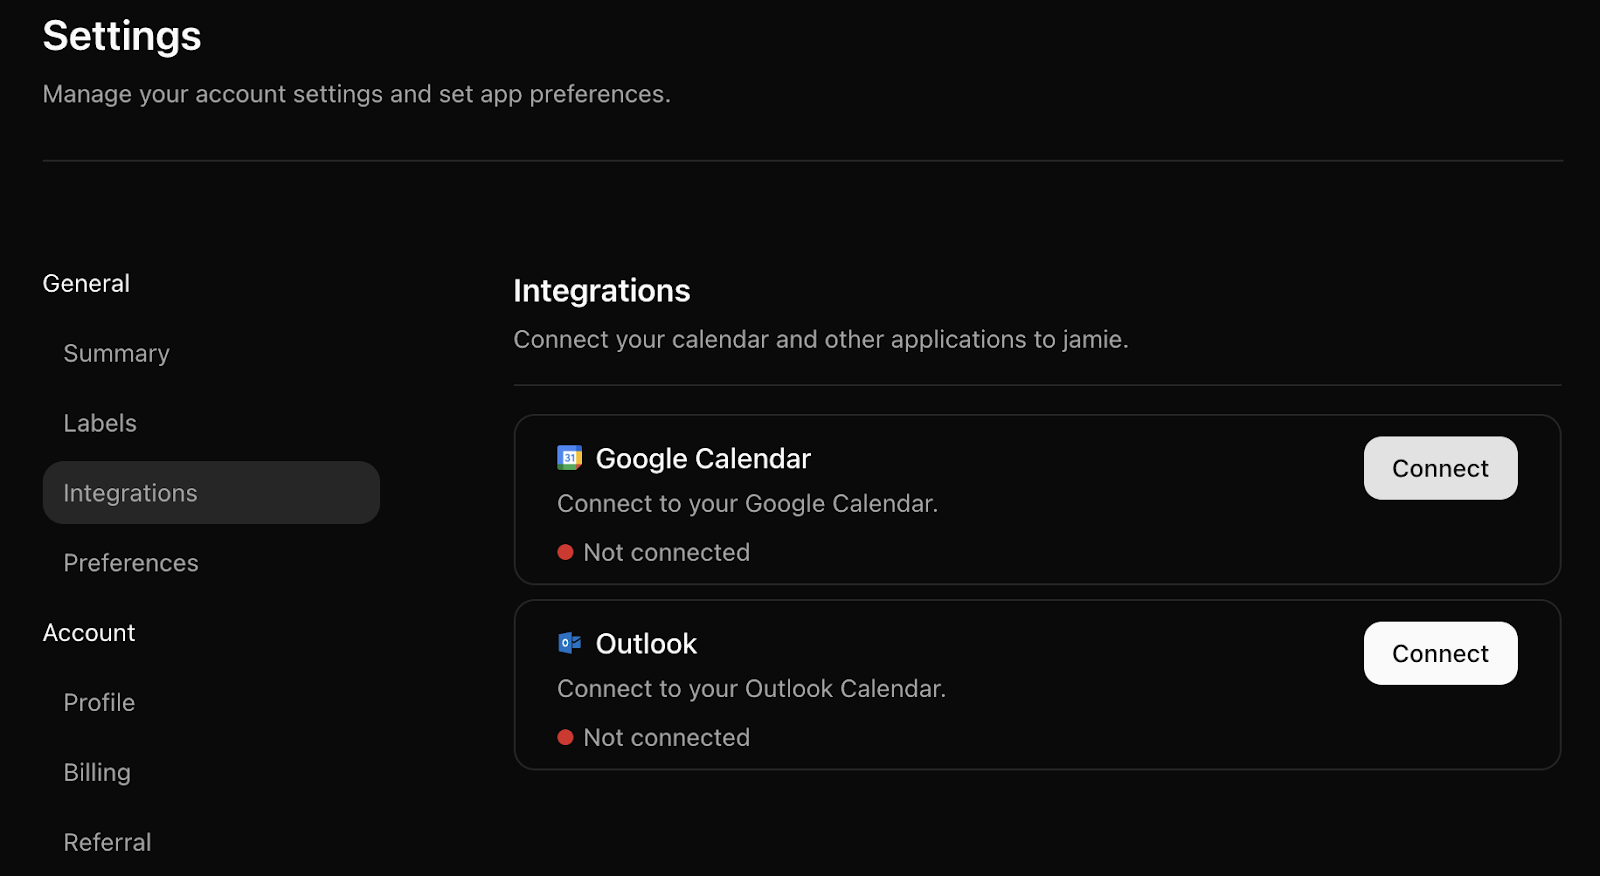Screen dimensions: 1600x876
Task: Select the Integrations sidebar item
Action: click(x=211, y=493)
